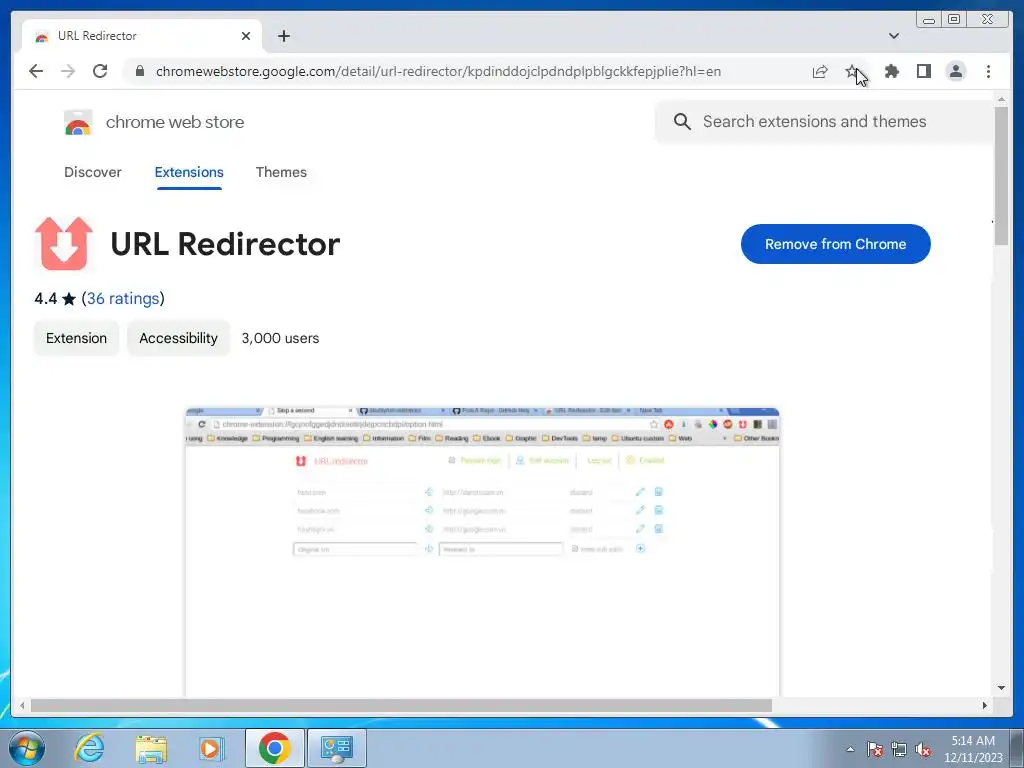Go back to previous page
The image size is (1024, 768).
36,71
